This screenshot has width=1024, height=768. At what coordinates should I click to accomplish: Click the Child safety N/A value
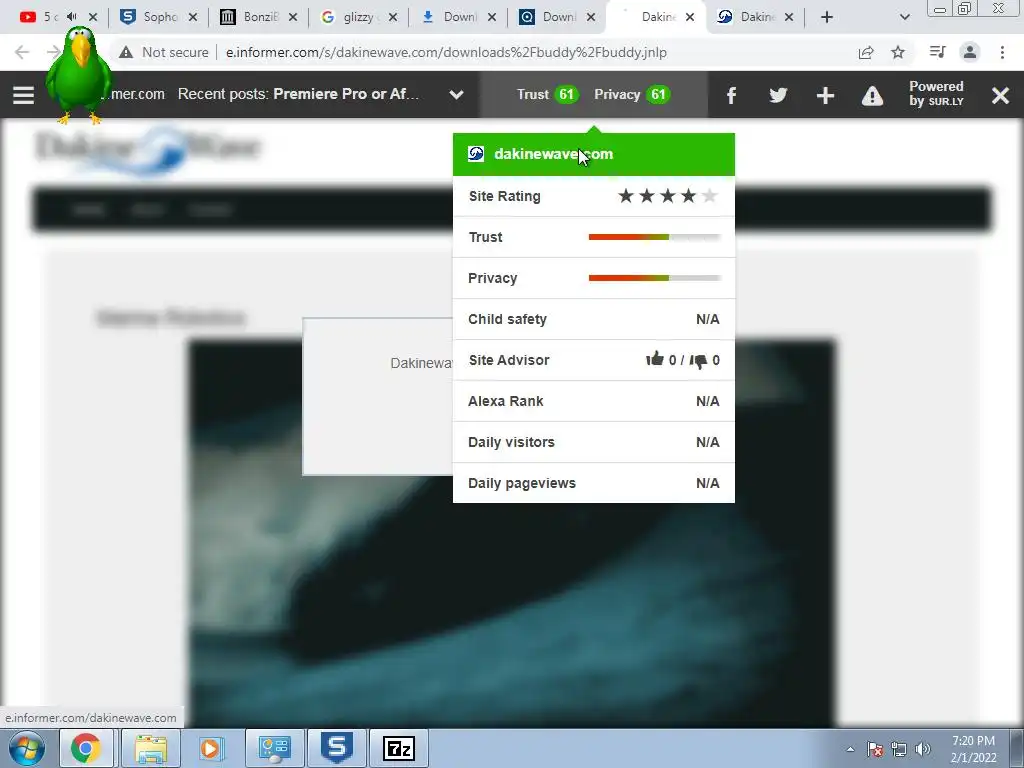tap(707, 319)
